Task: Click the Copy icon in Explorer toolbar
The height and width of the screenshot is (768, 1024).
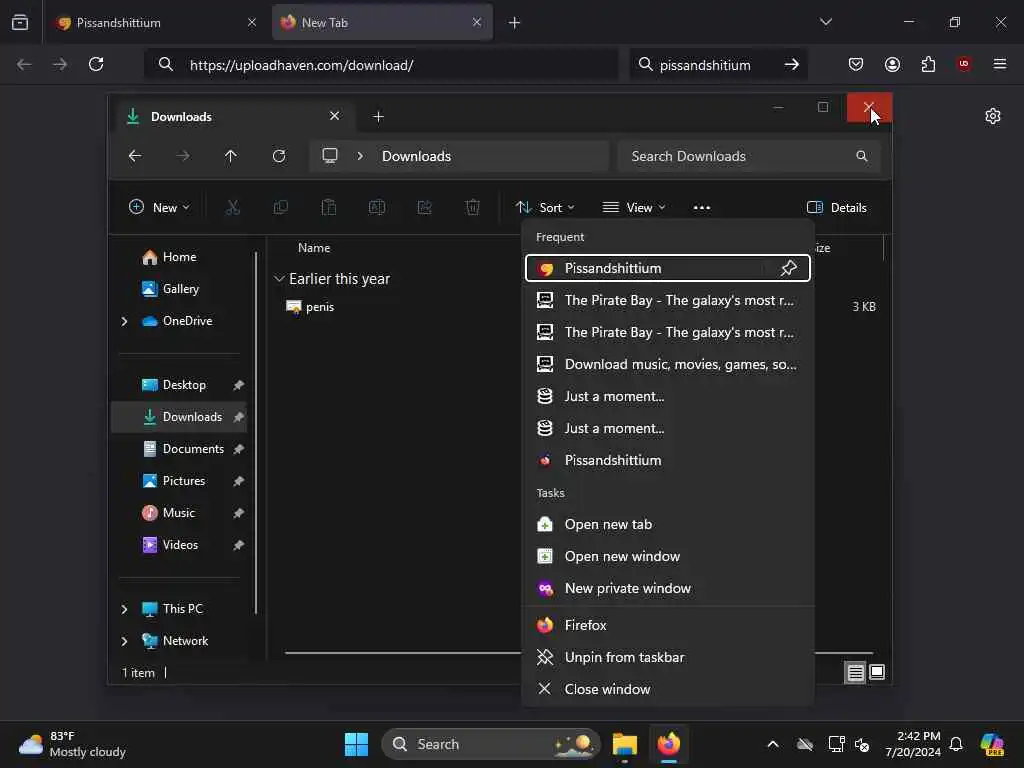Action: (281, 208)
